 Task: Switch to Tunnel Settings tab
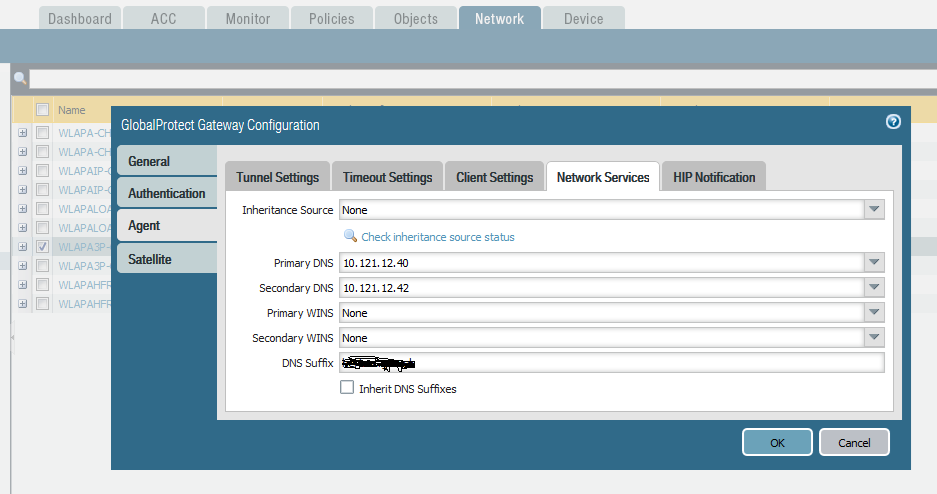277,177
